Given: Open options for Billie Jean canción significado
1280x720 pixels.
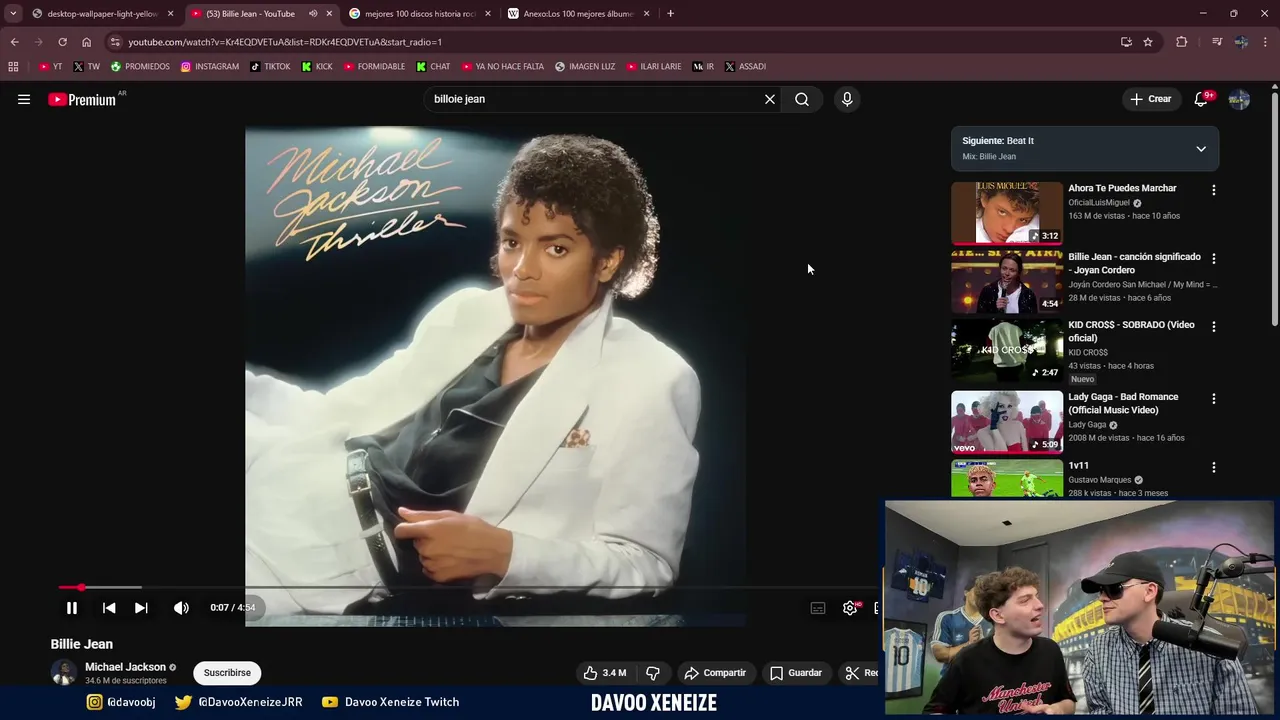Looking at the screenshot, I should pyautogui.click(x=1214, y=258).
